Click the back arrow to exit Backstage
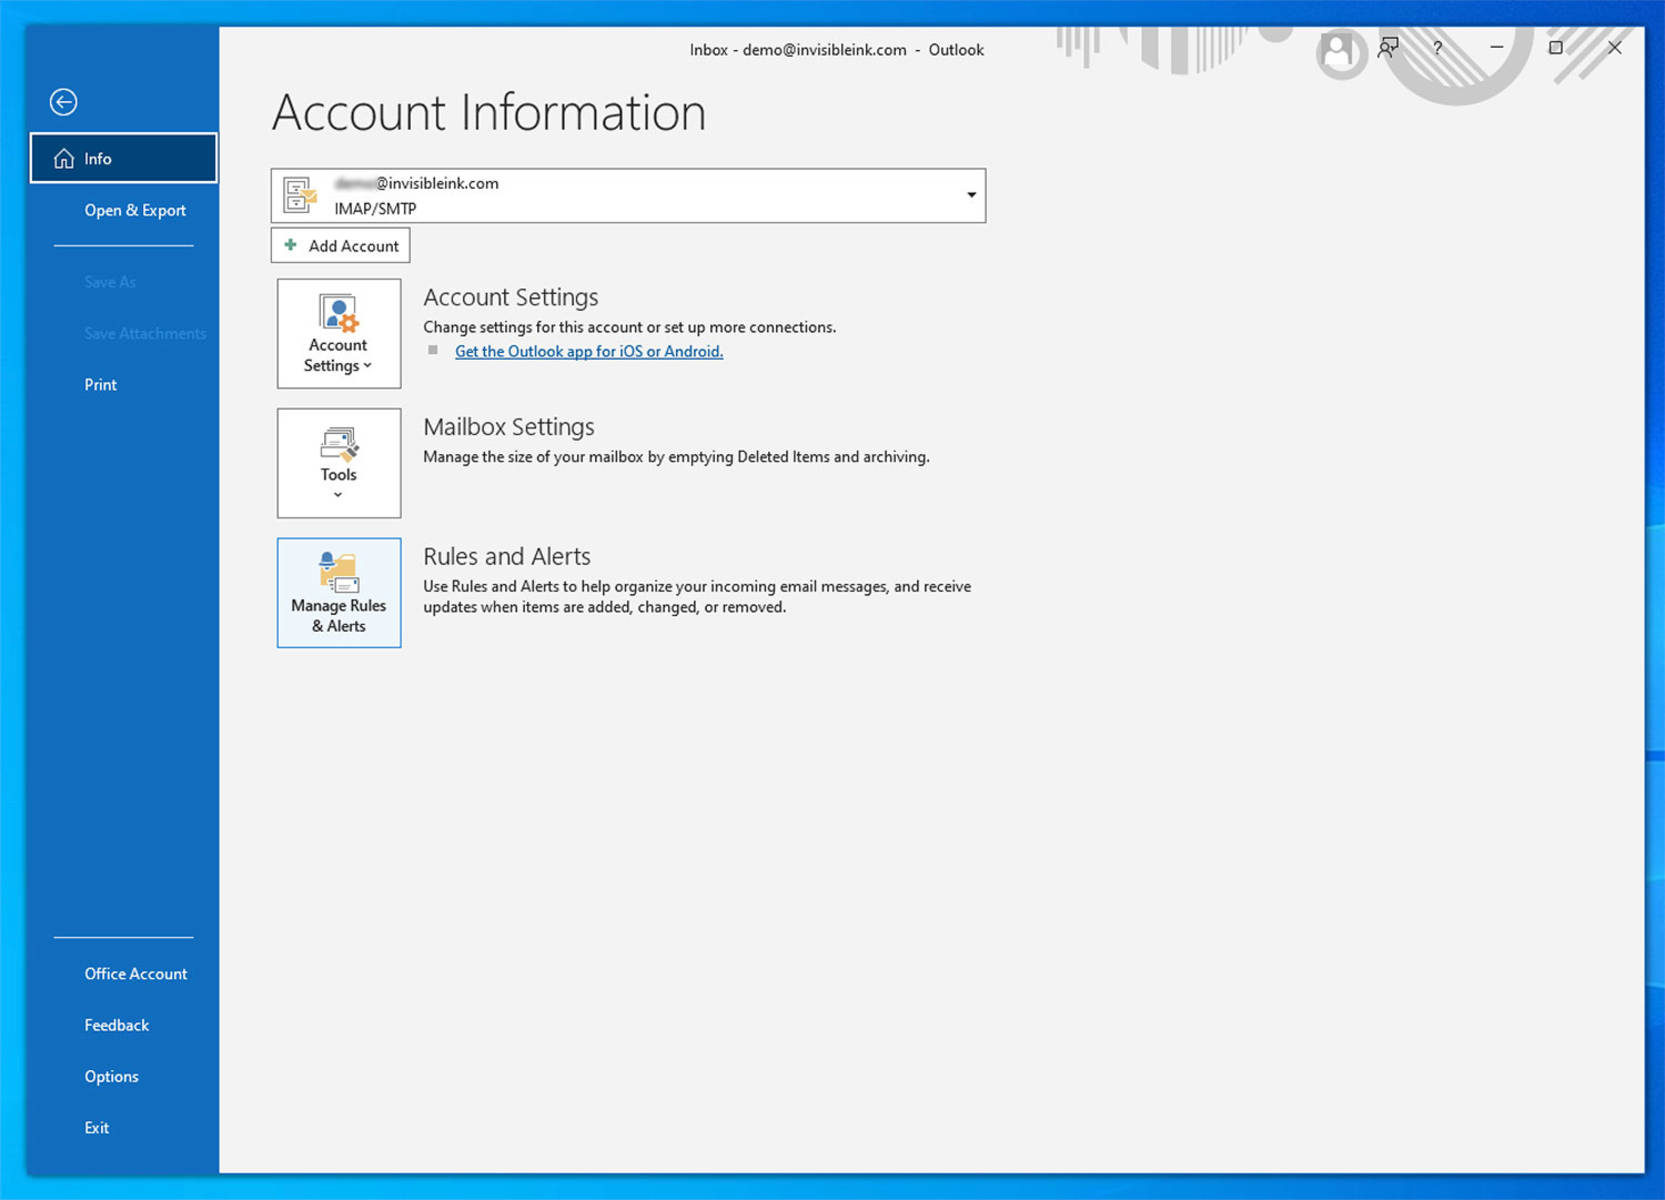Viewport: 1665px width, 1200px height. point(63,102)
